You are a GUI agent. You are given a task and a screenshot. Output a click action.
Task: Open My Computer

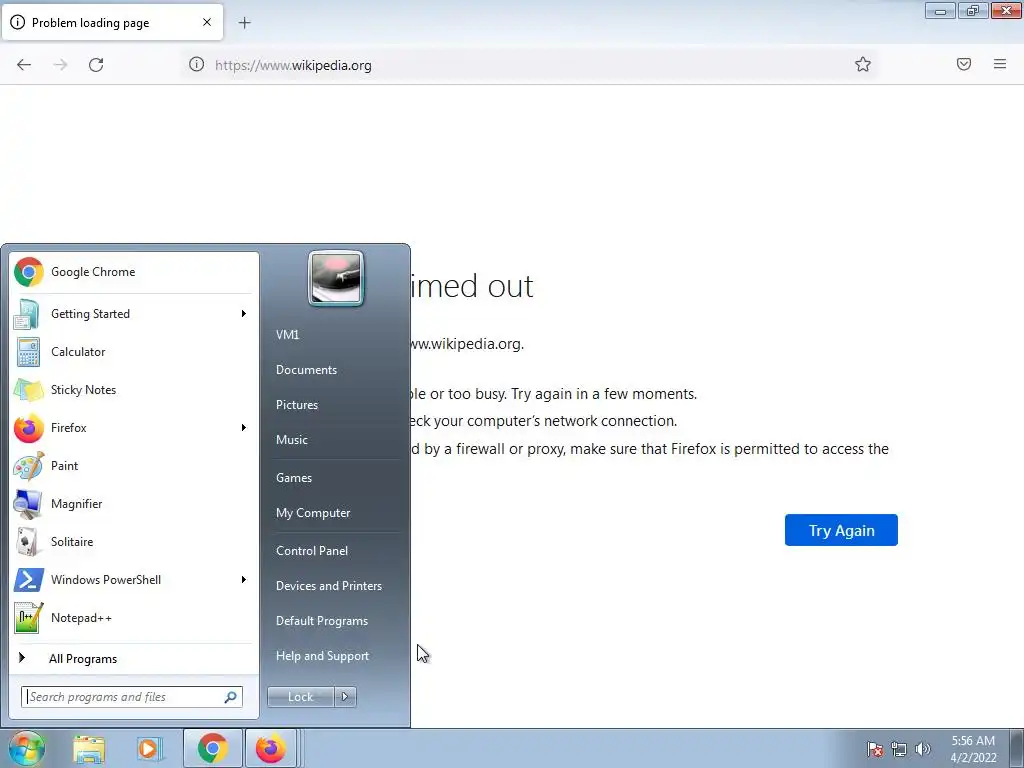click(x=313, y=513)
